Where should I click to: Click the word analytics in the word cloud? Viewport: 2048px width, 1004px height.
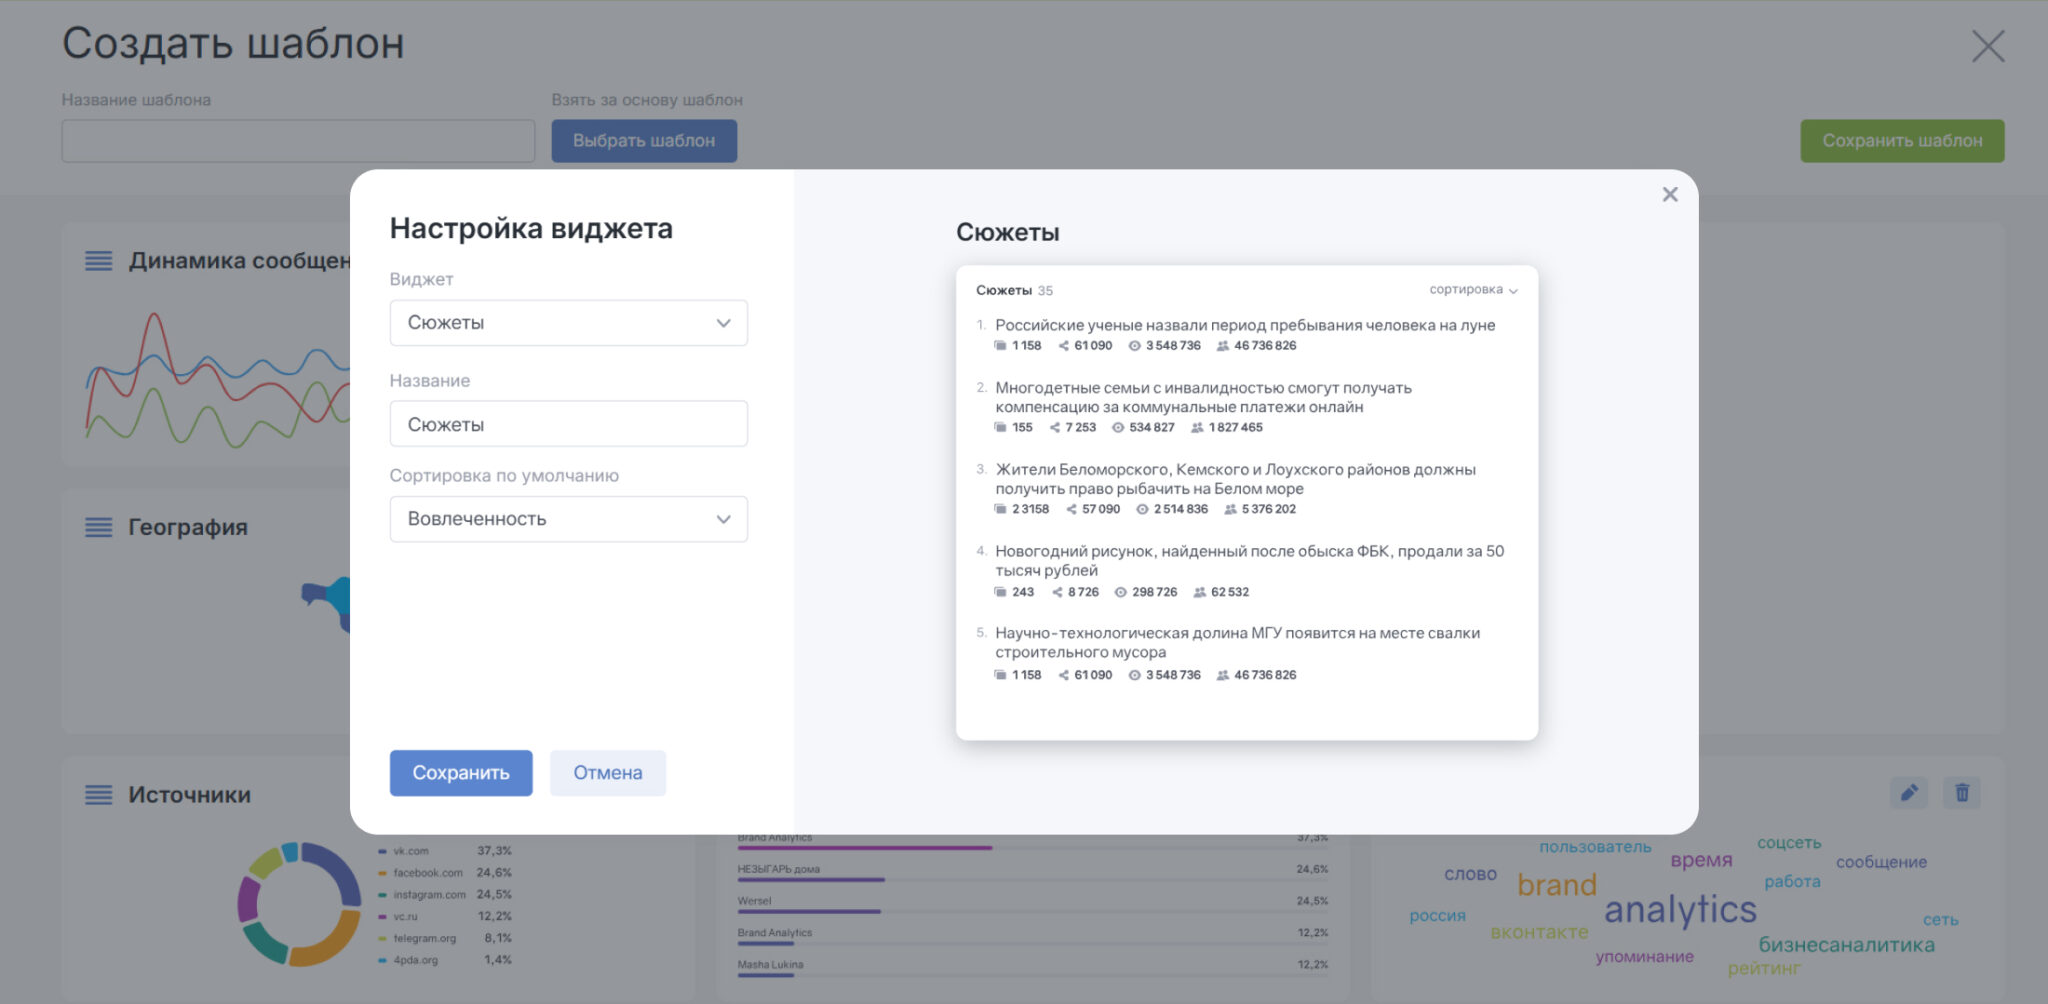(1680, 910)
